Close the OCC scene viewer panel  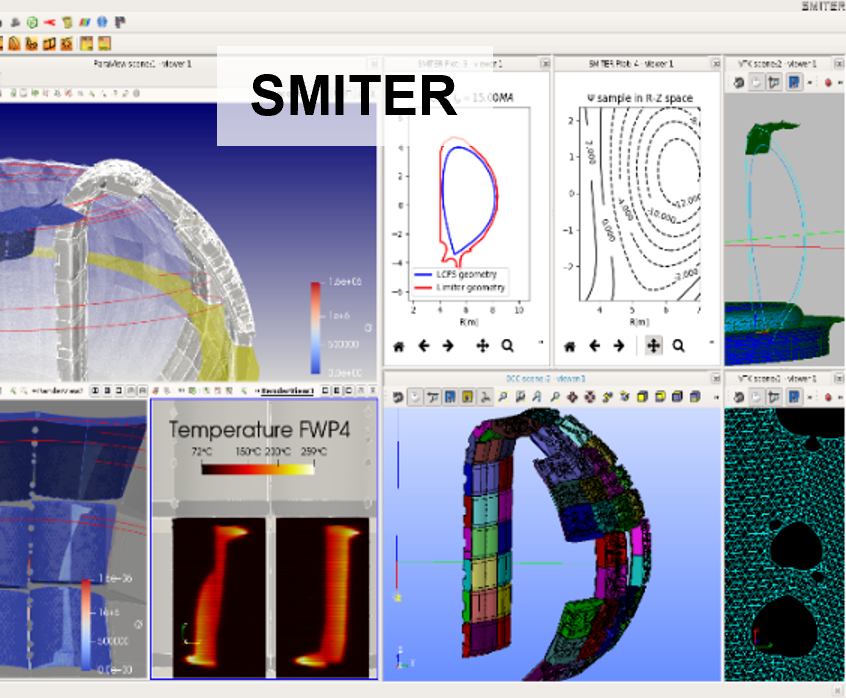coord(715,379)
